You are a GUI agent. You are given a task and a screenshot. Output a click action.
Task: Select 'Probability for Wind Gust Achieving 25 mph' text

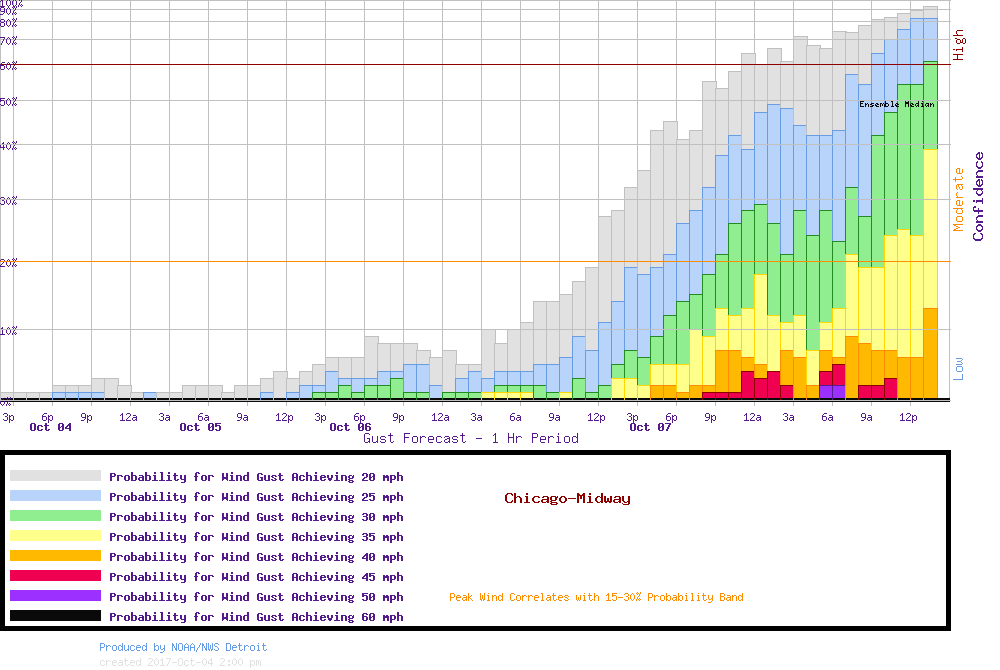click(256, 497)
